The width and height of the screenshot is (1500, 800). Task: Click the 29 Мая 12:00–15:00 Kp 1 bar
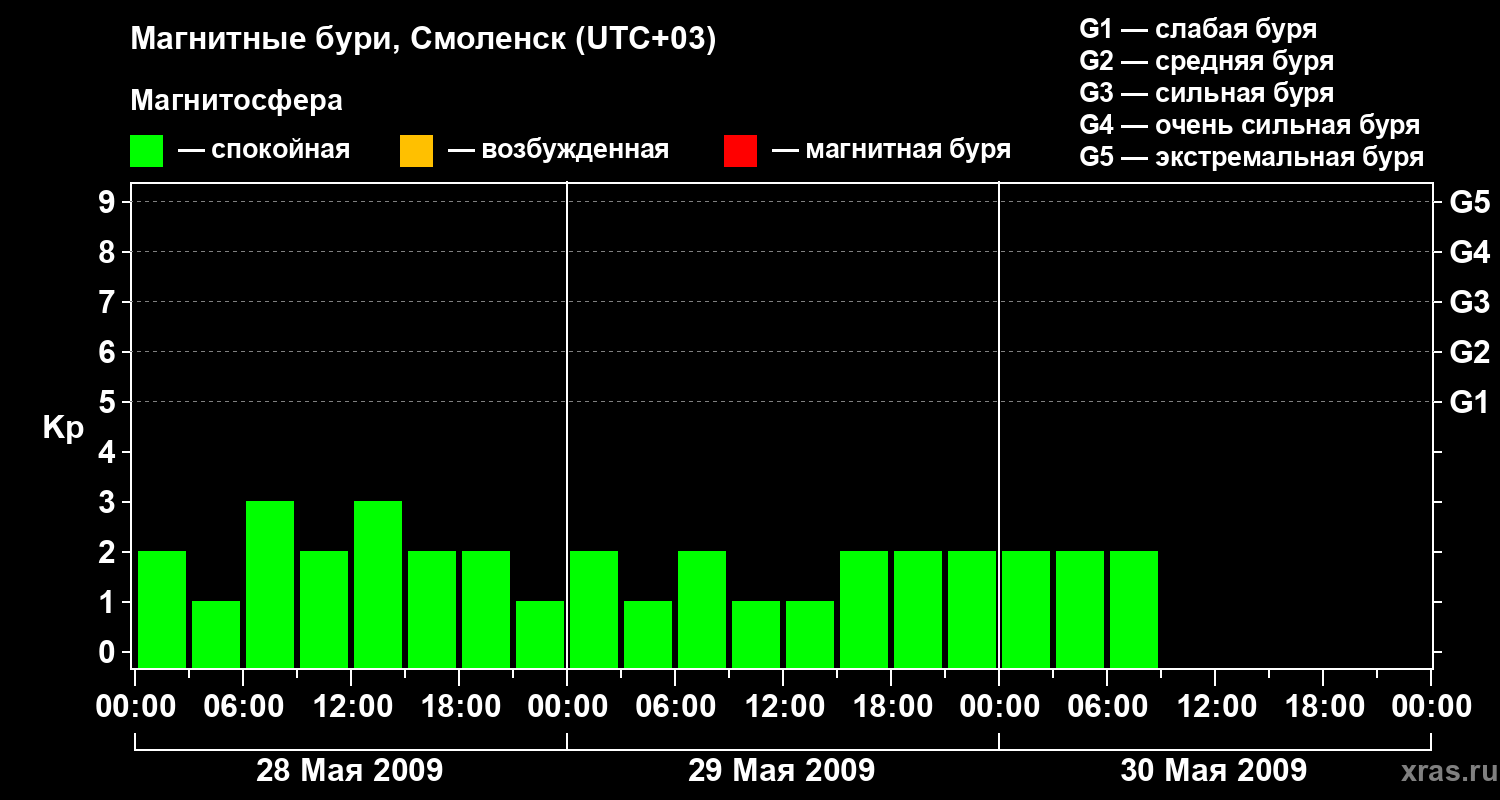(x=810, y=634)
